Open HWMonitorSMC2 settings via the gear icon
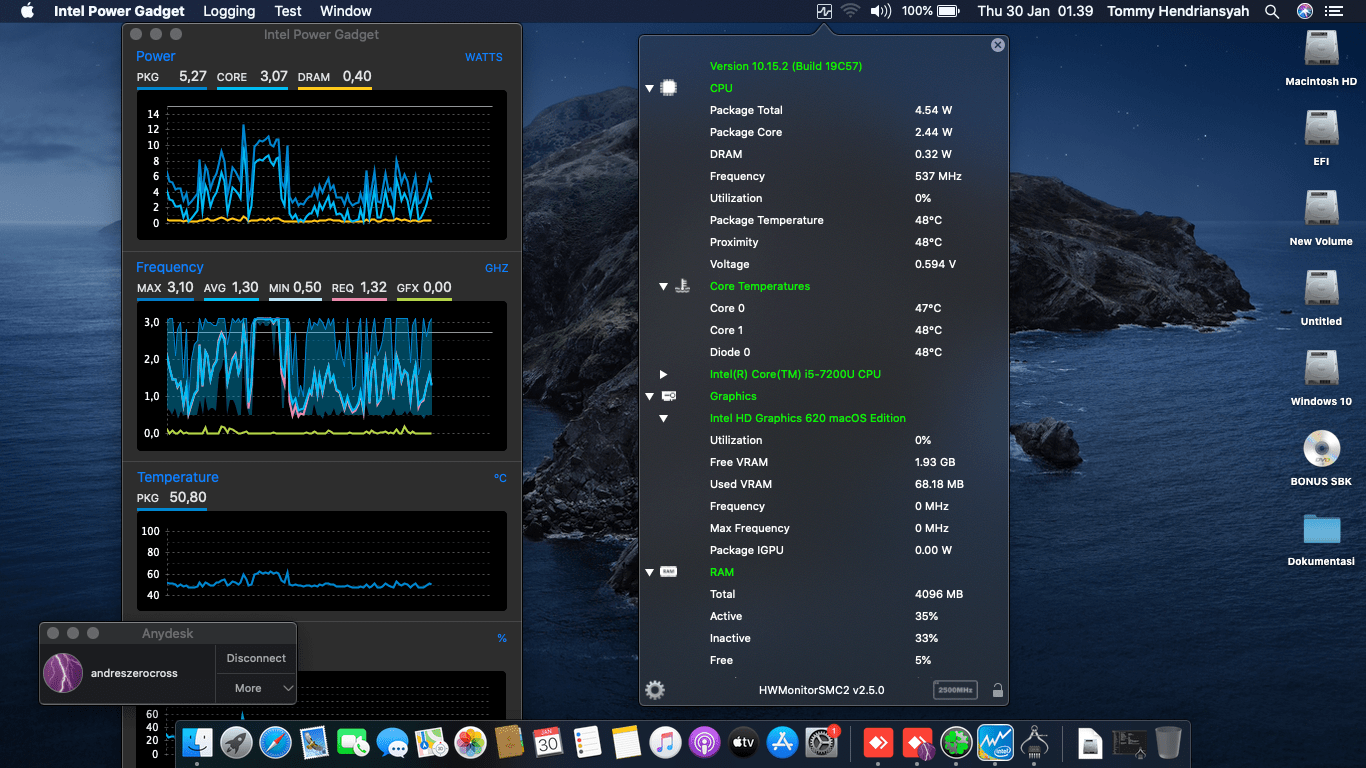This screenshot has height=768, width=1366. click(655, 690)
